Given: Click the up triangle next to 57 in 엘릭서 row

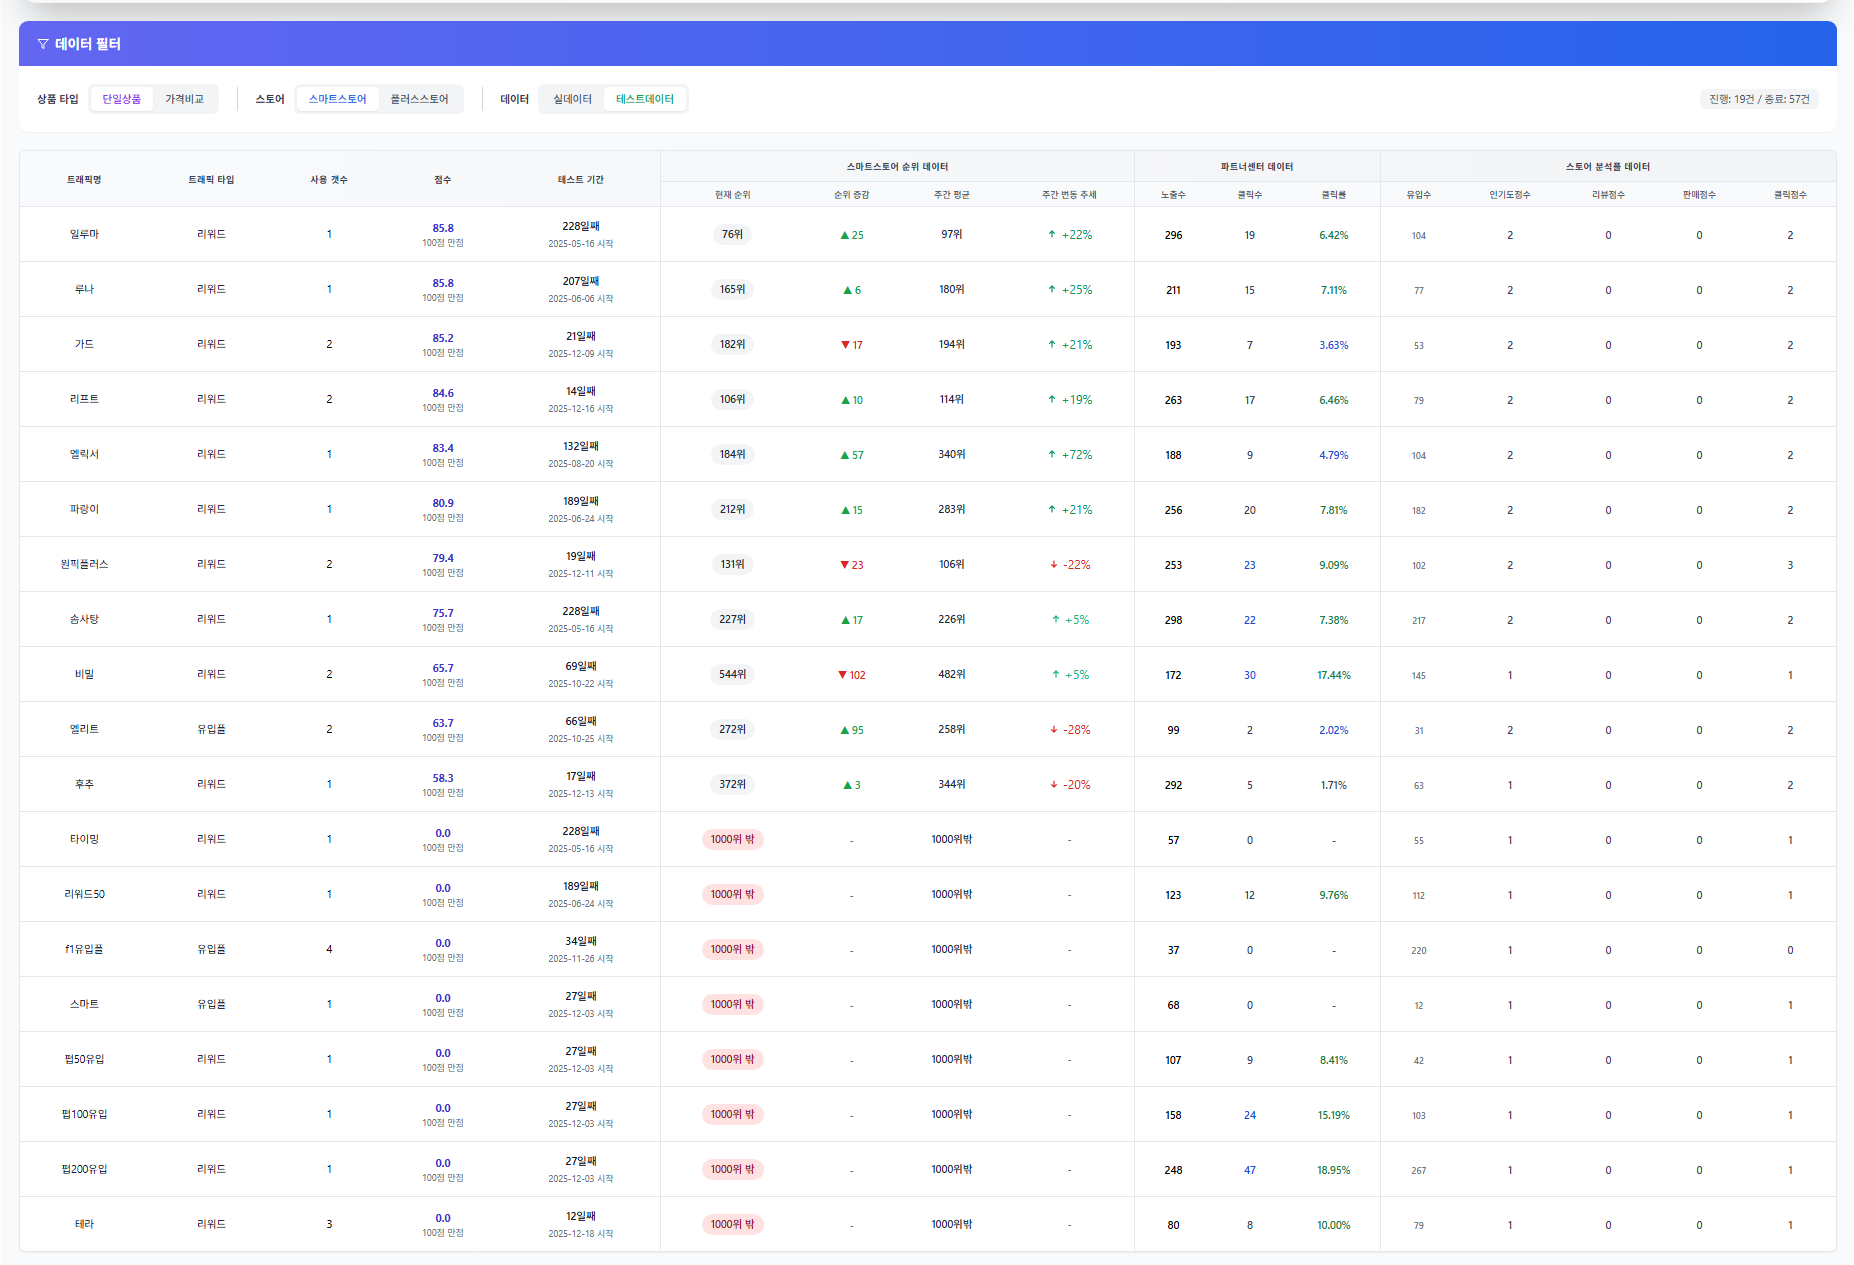Looking at the screenshot, I should (845, 455).
